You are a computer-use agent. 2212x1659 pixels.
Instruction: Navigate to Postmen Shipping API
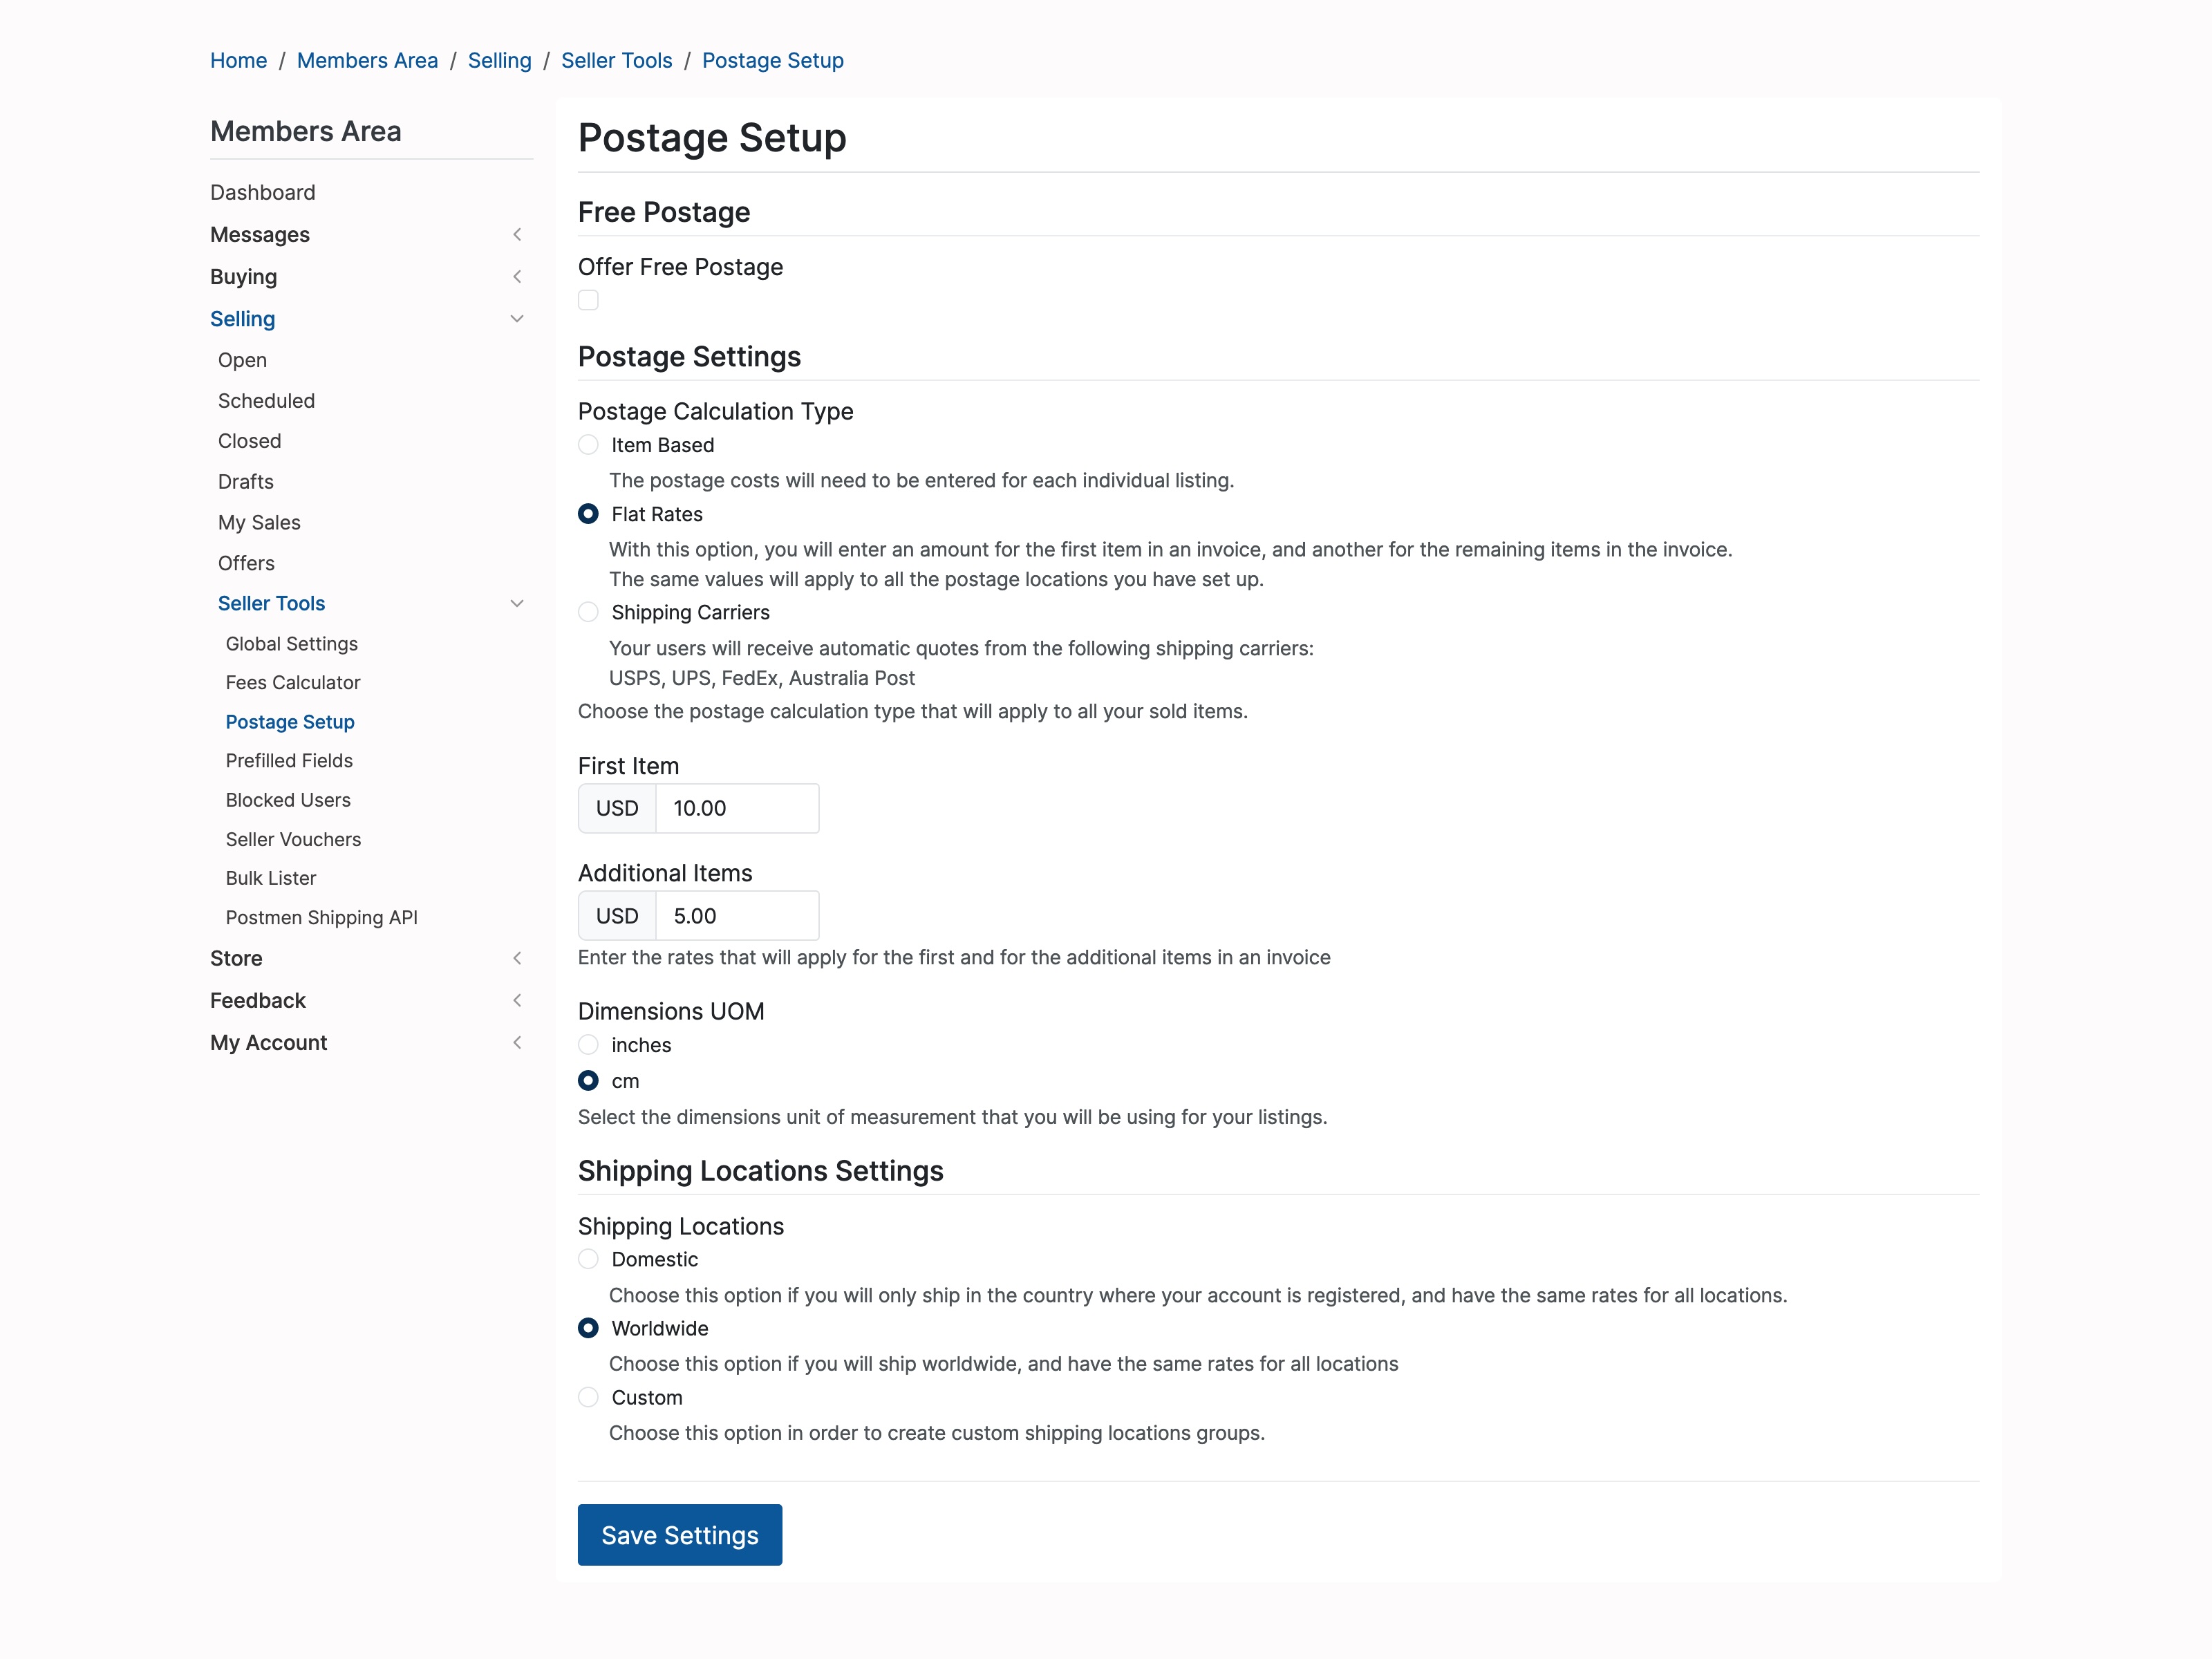point(321,917)
